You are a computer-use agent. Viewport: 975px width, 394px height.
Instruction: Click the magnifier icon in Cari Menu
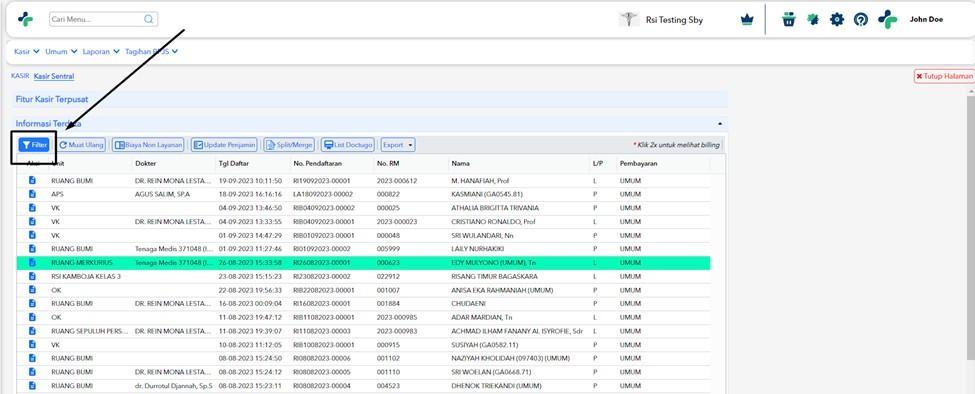pyautogui.click(x=149, y=19)
